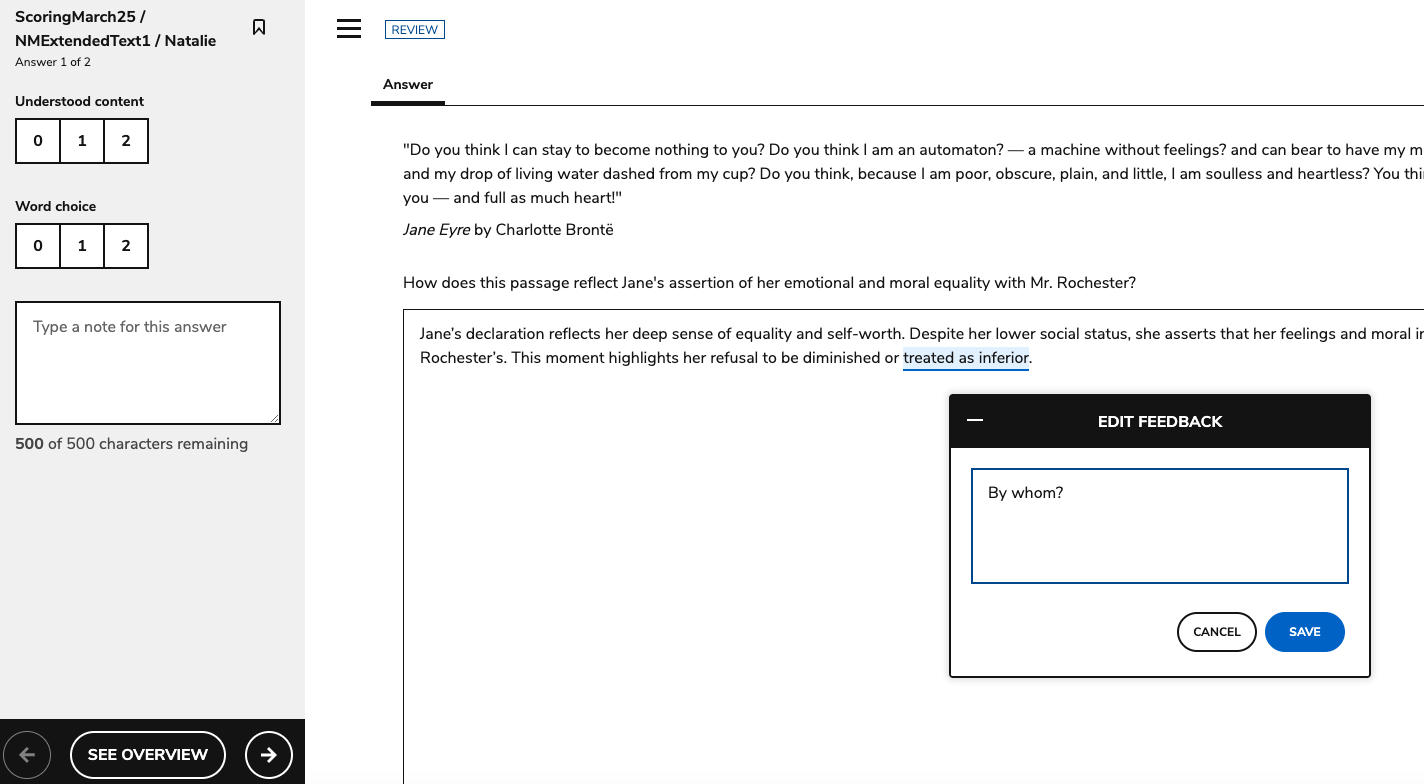Open the See Overview button
The height and width of the screenshot is (784, 1424).
148,755
